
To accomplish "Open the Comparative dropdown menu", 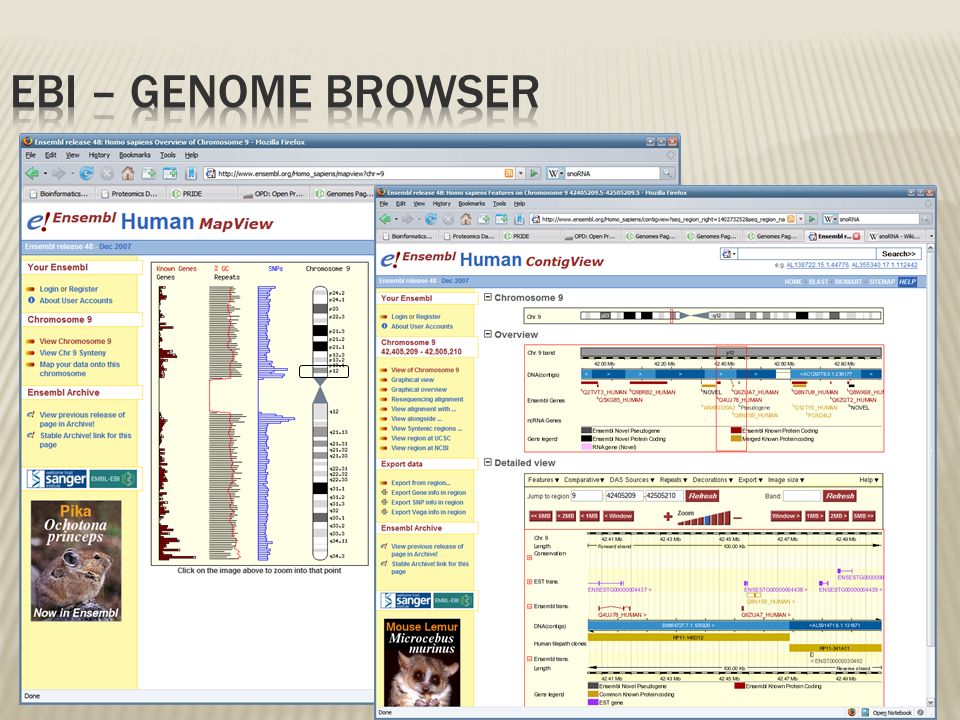I will [583, 480].
